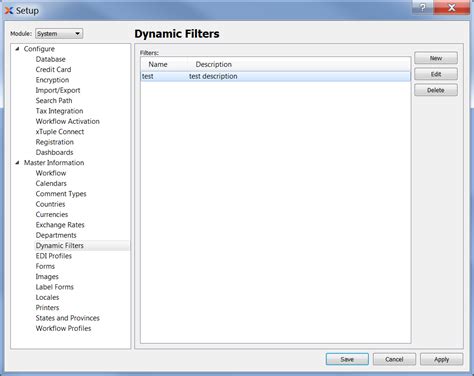Screen dimensions: 474x376
Task: Open Countries master information
Action: pos(50,204)
